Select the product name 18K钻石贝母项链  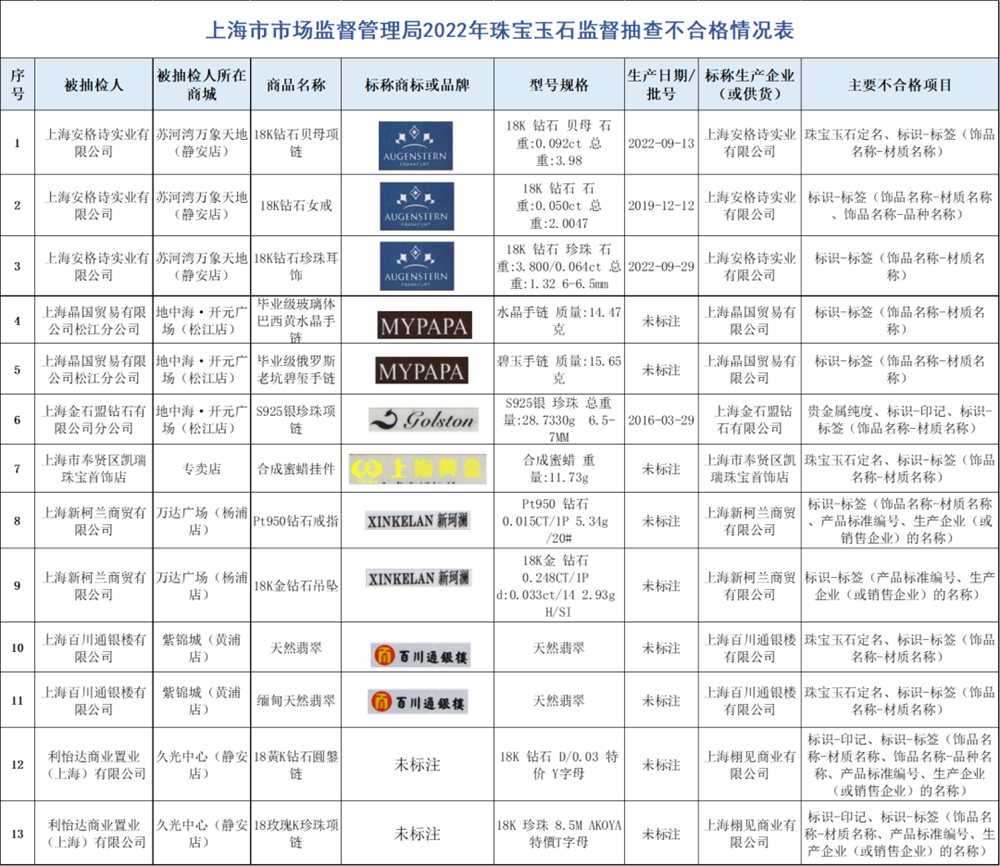pyautogui.click(x=296, y=143)
